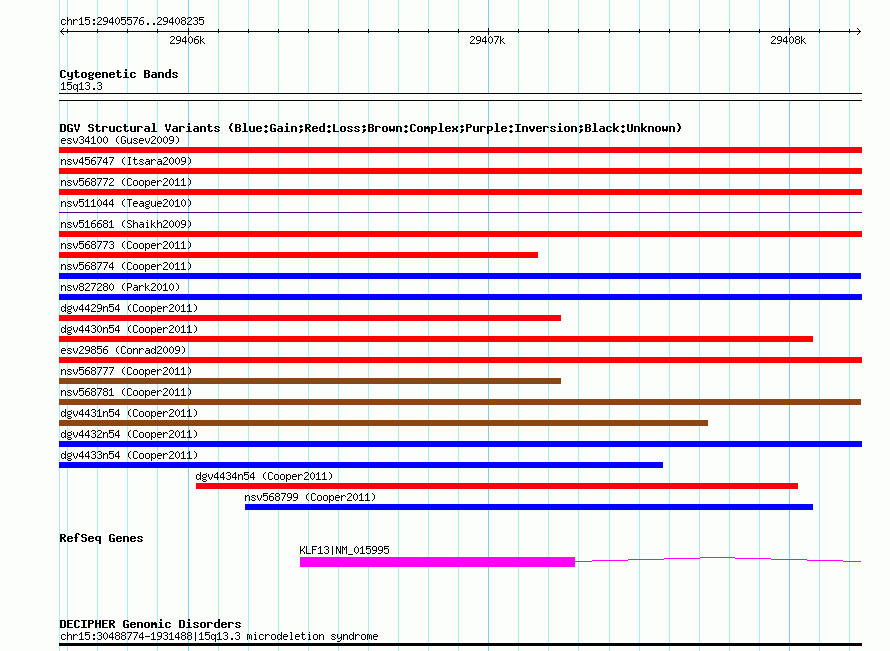Click the dgv4429n54 (Cooper2011) label
Viewport: 890px width, 651px height.
point(129,308)
